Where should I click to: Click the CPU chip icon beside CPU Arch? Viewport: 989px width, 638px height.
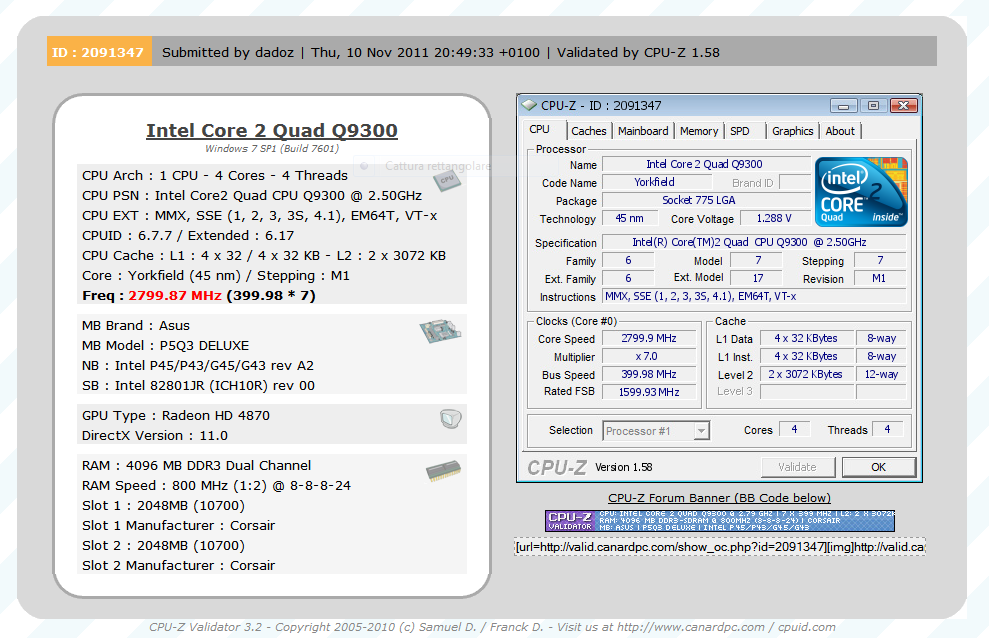pyautogui.click(x=447, y=182)
